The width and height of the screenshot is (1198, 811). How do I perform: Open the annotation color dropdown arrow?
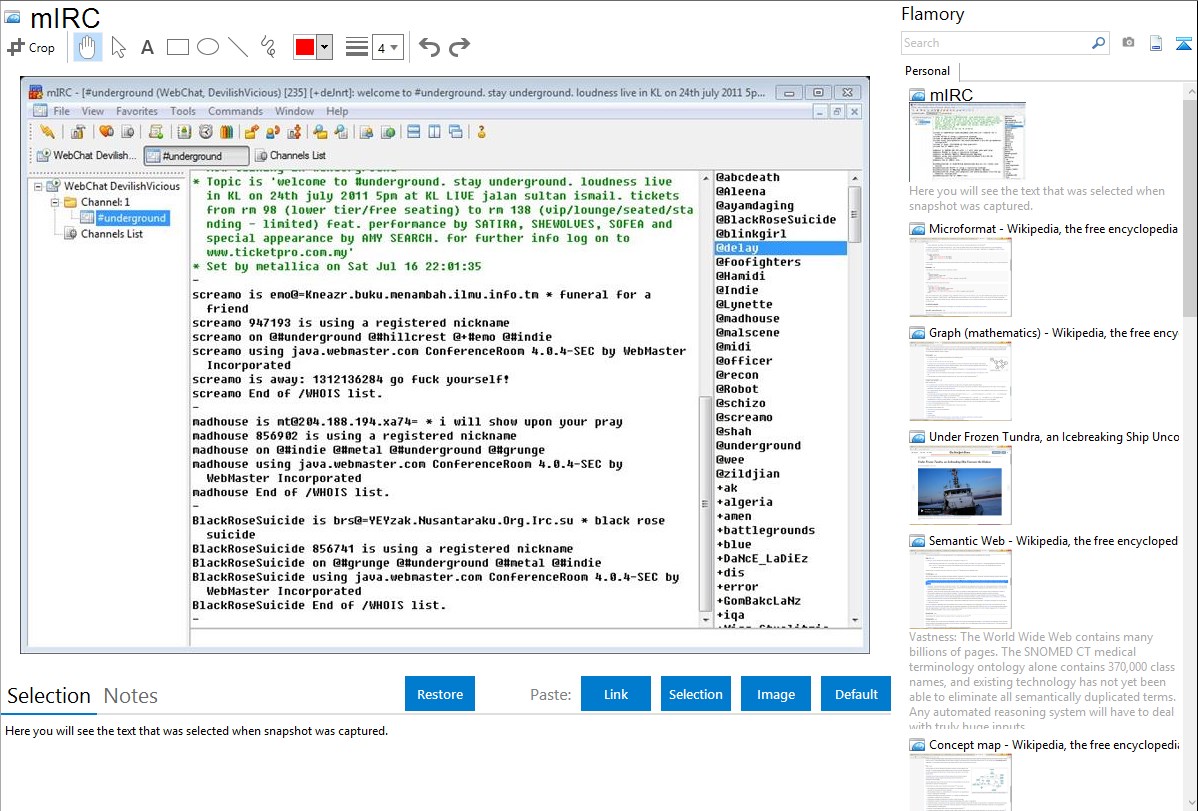325,47
